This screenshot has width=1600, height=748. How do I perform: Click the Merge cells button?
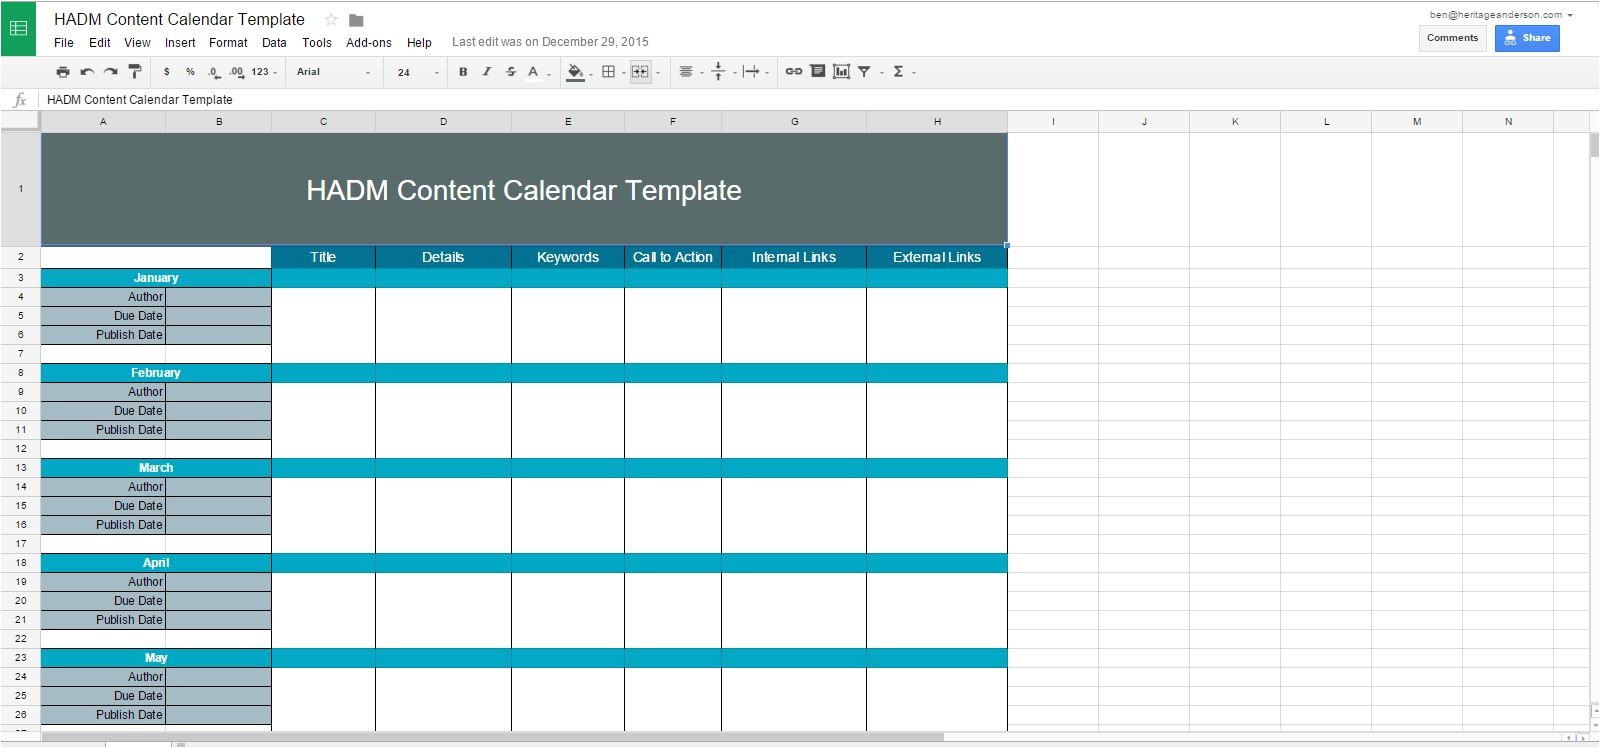click(640, 72)
